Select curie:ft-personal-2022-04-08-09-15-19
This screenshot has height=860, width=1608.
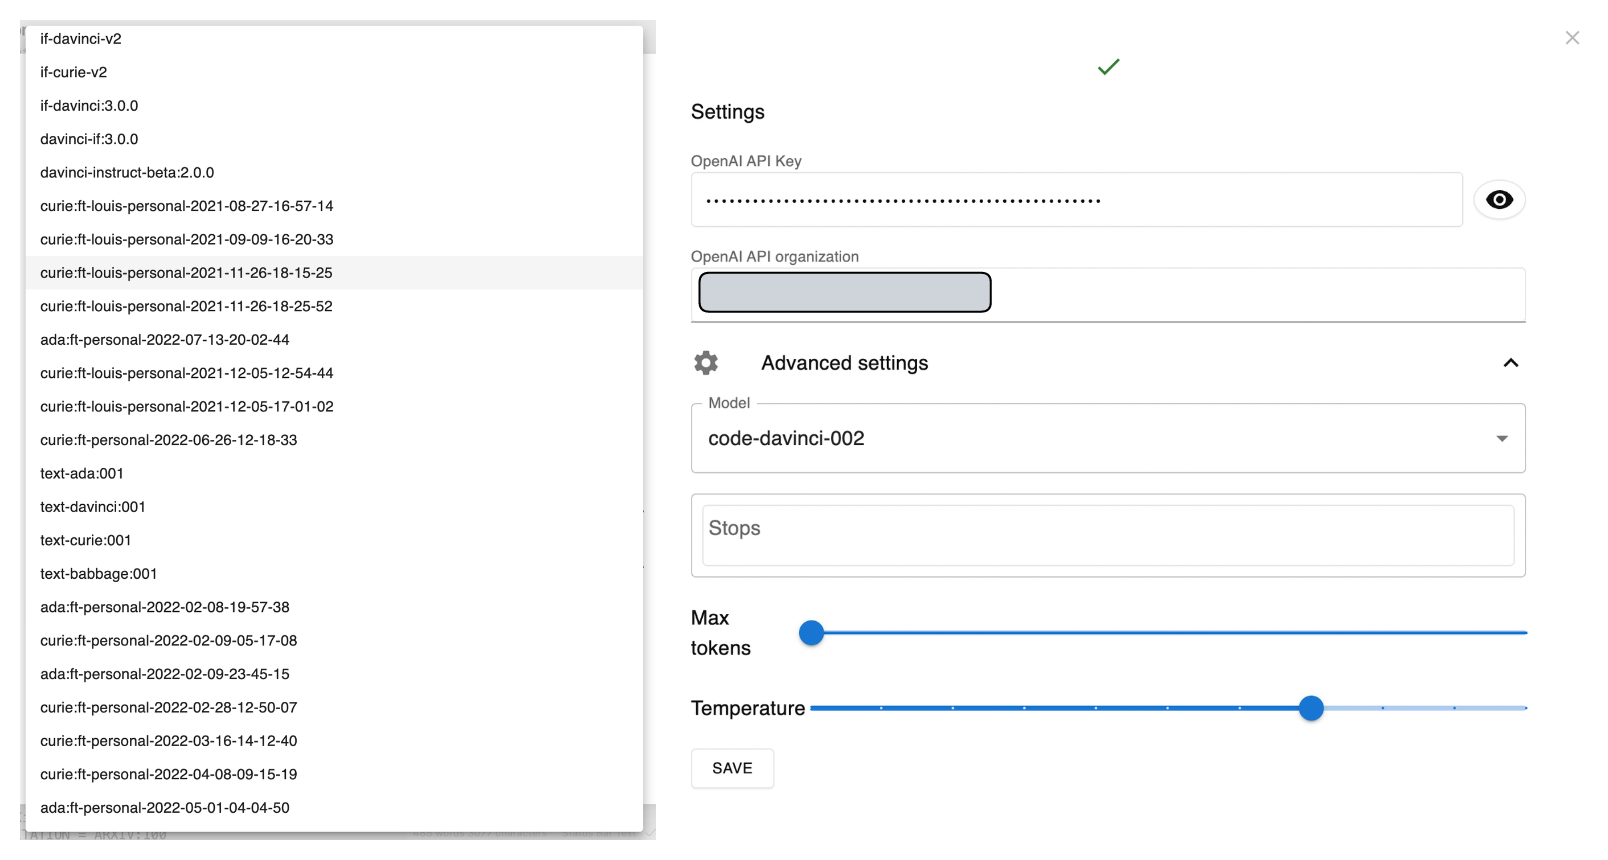tap(334, 775)
